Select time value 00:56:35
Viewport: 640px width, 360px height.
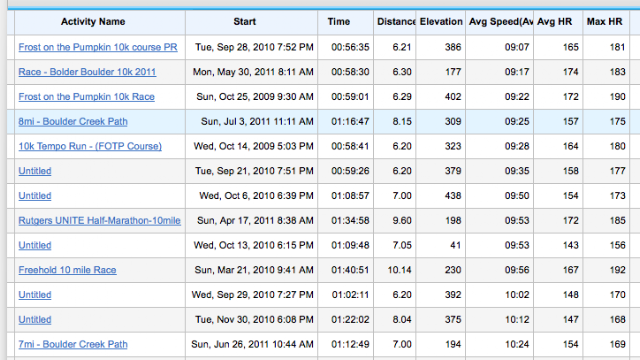pyautogui.click(x=350, y=47)
